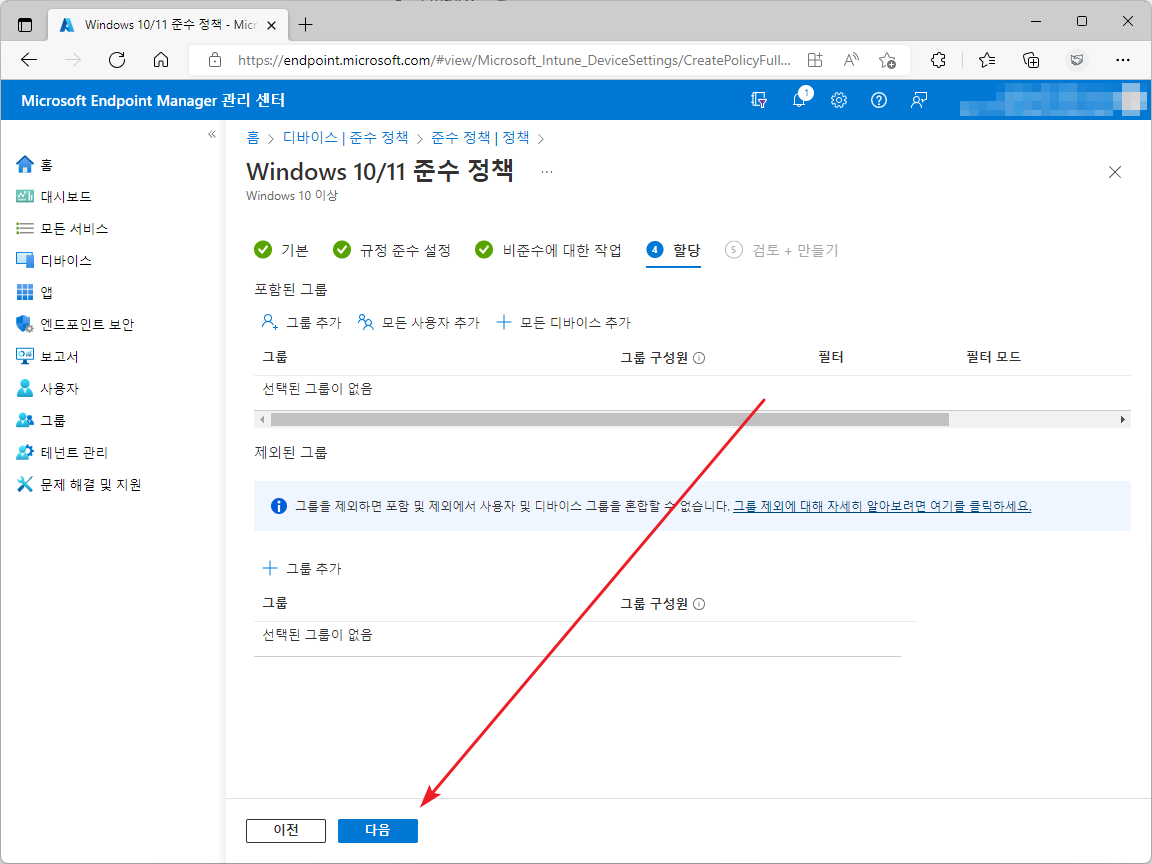
Task: Select the 할당 step tab
Action: click(673, 250)
